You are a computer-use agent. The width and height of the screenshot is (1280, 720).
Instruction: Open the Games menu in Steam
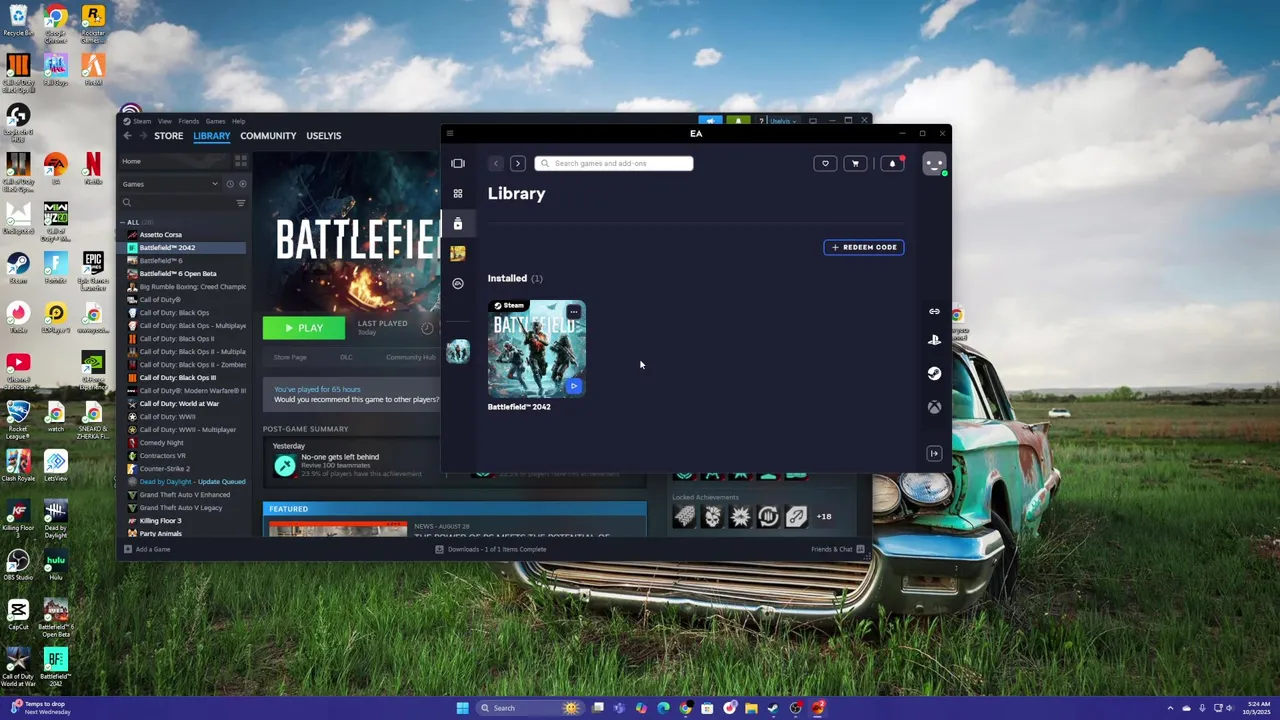(215, 121)
